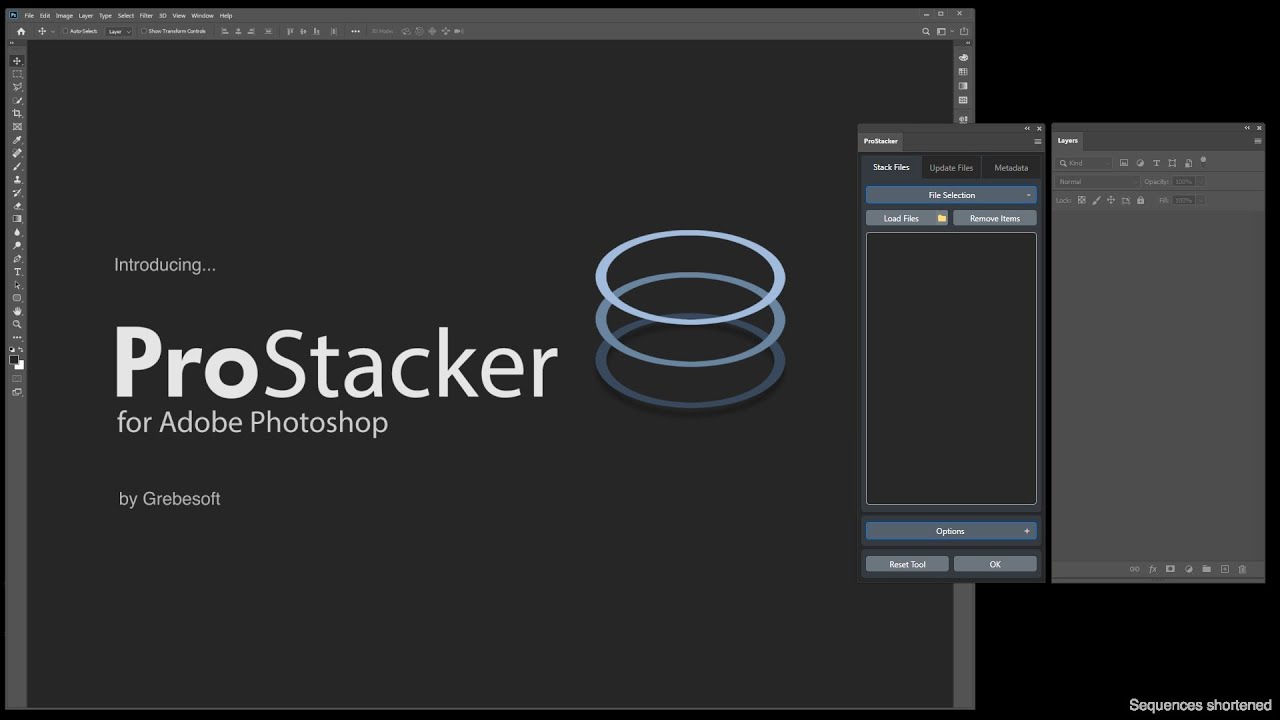Click the Reset Tool button

[x=907, y=564]
